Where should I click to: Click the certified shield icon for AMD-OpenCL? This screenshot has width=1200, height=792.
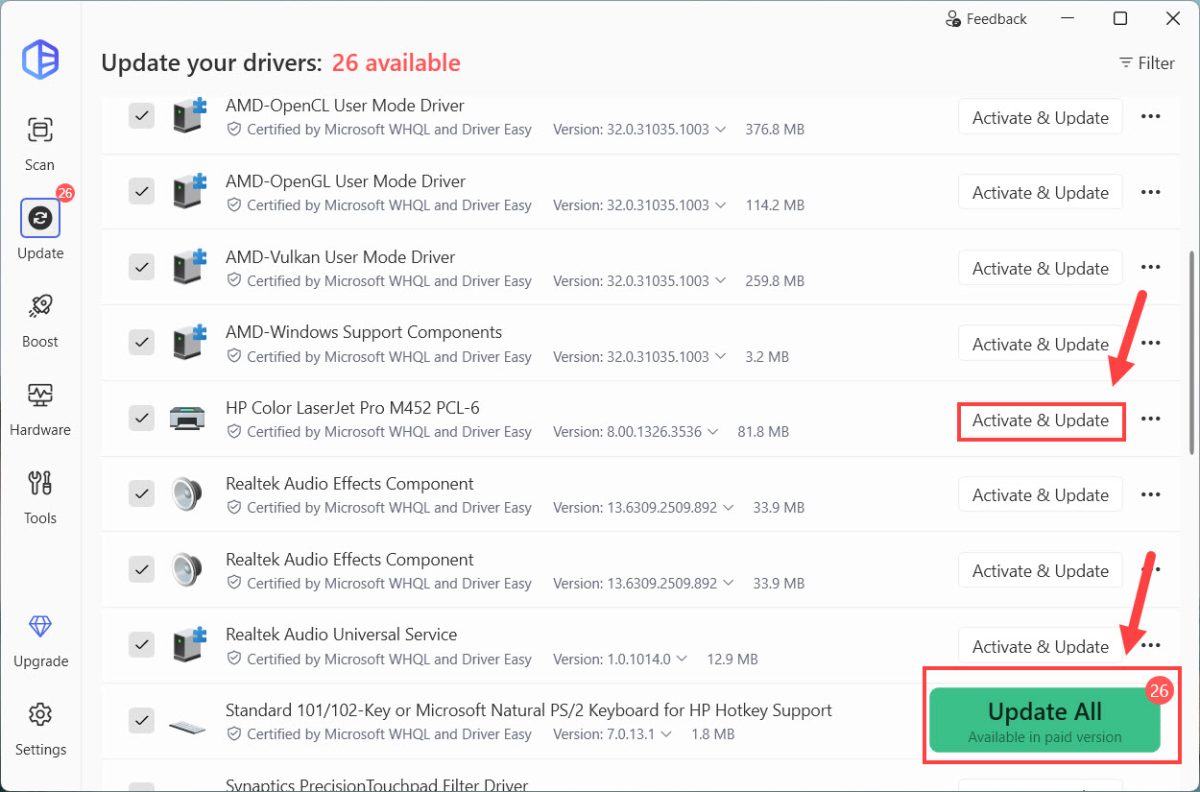(235, 130)
